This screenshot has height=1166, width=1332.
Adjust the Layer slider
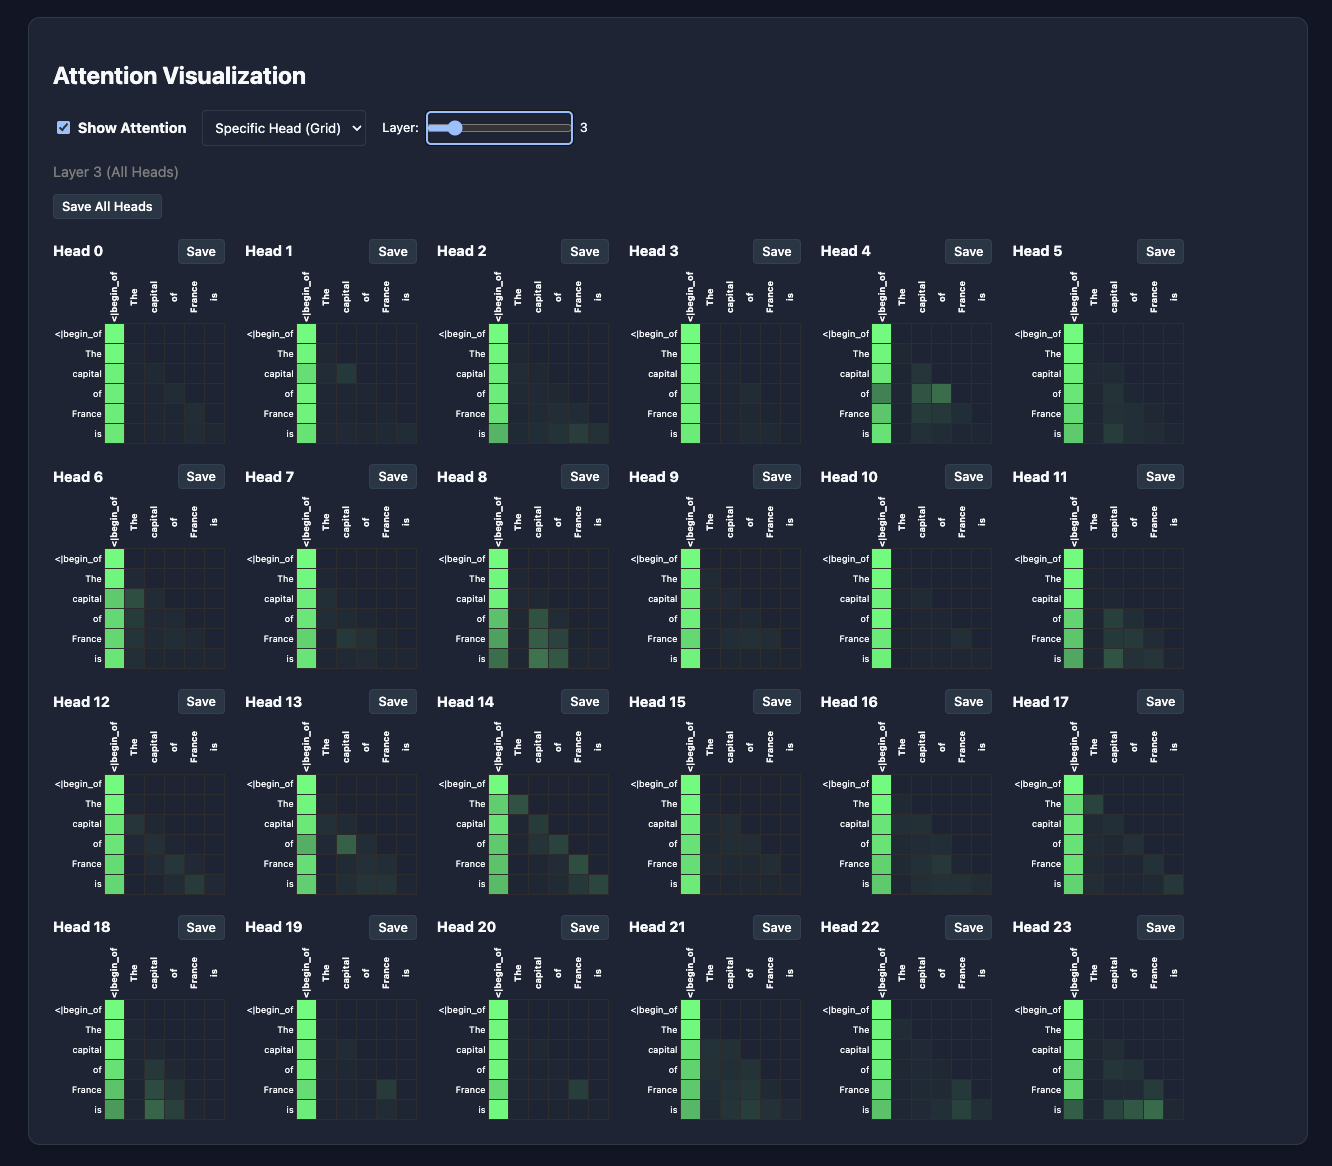click(499, 128)
